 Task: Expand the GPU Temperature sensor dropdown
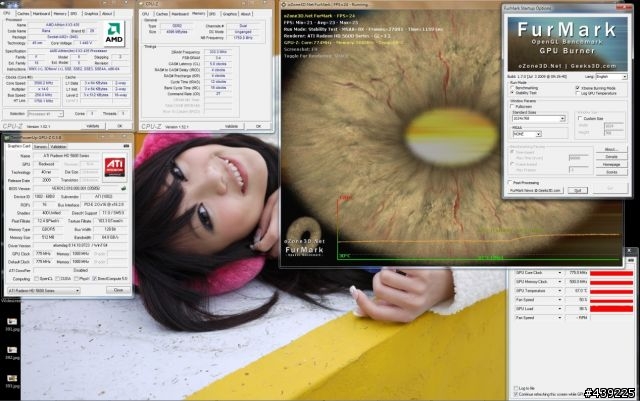tap(560, 291)
